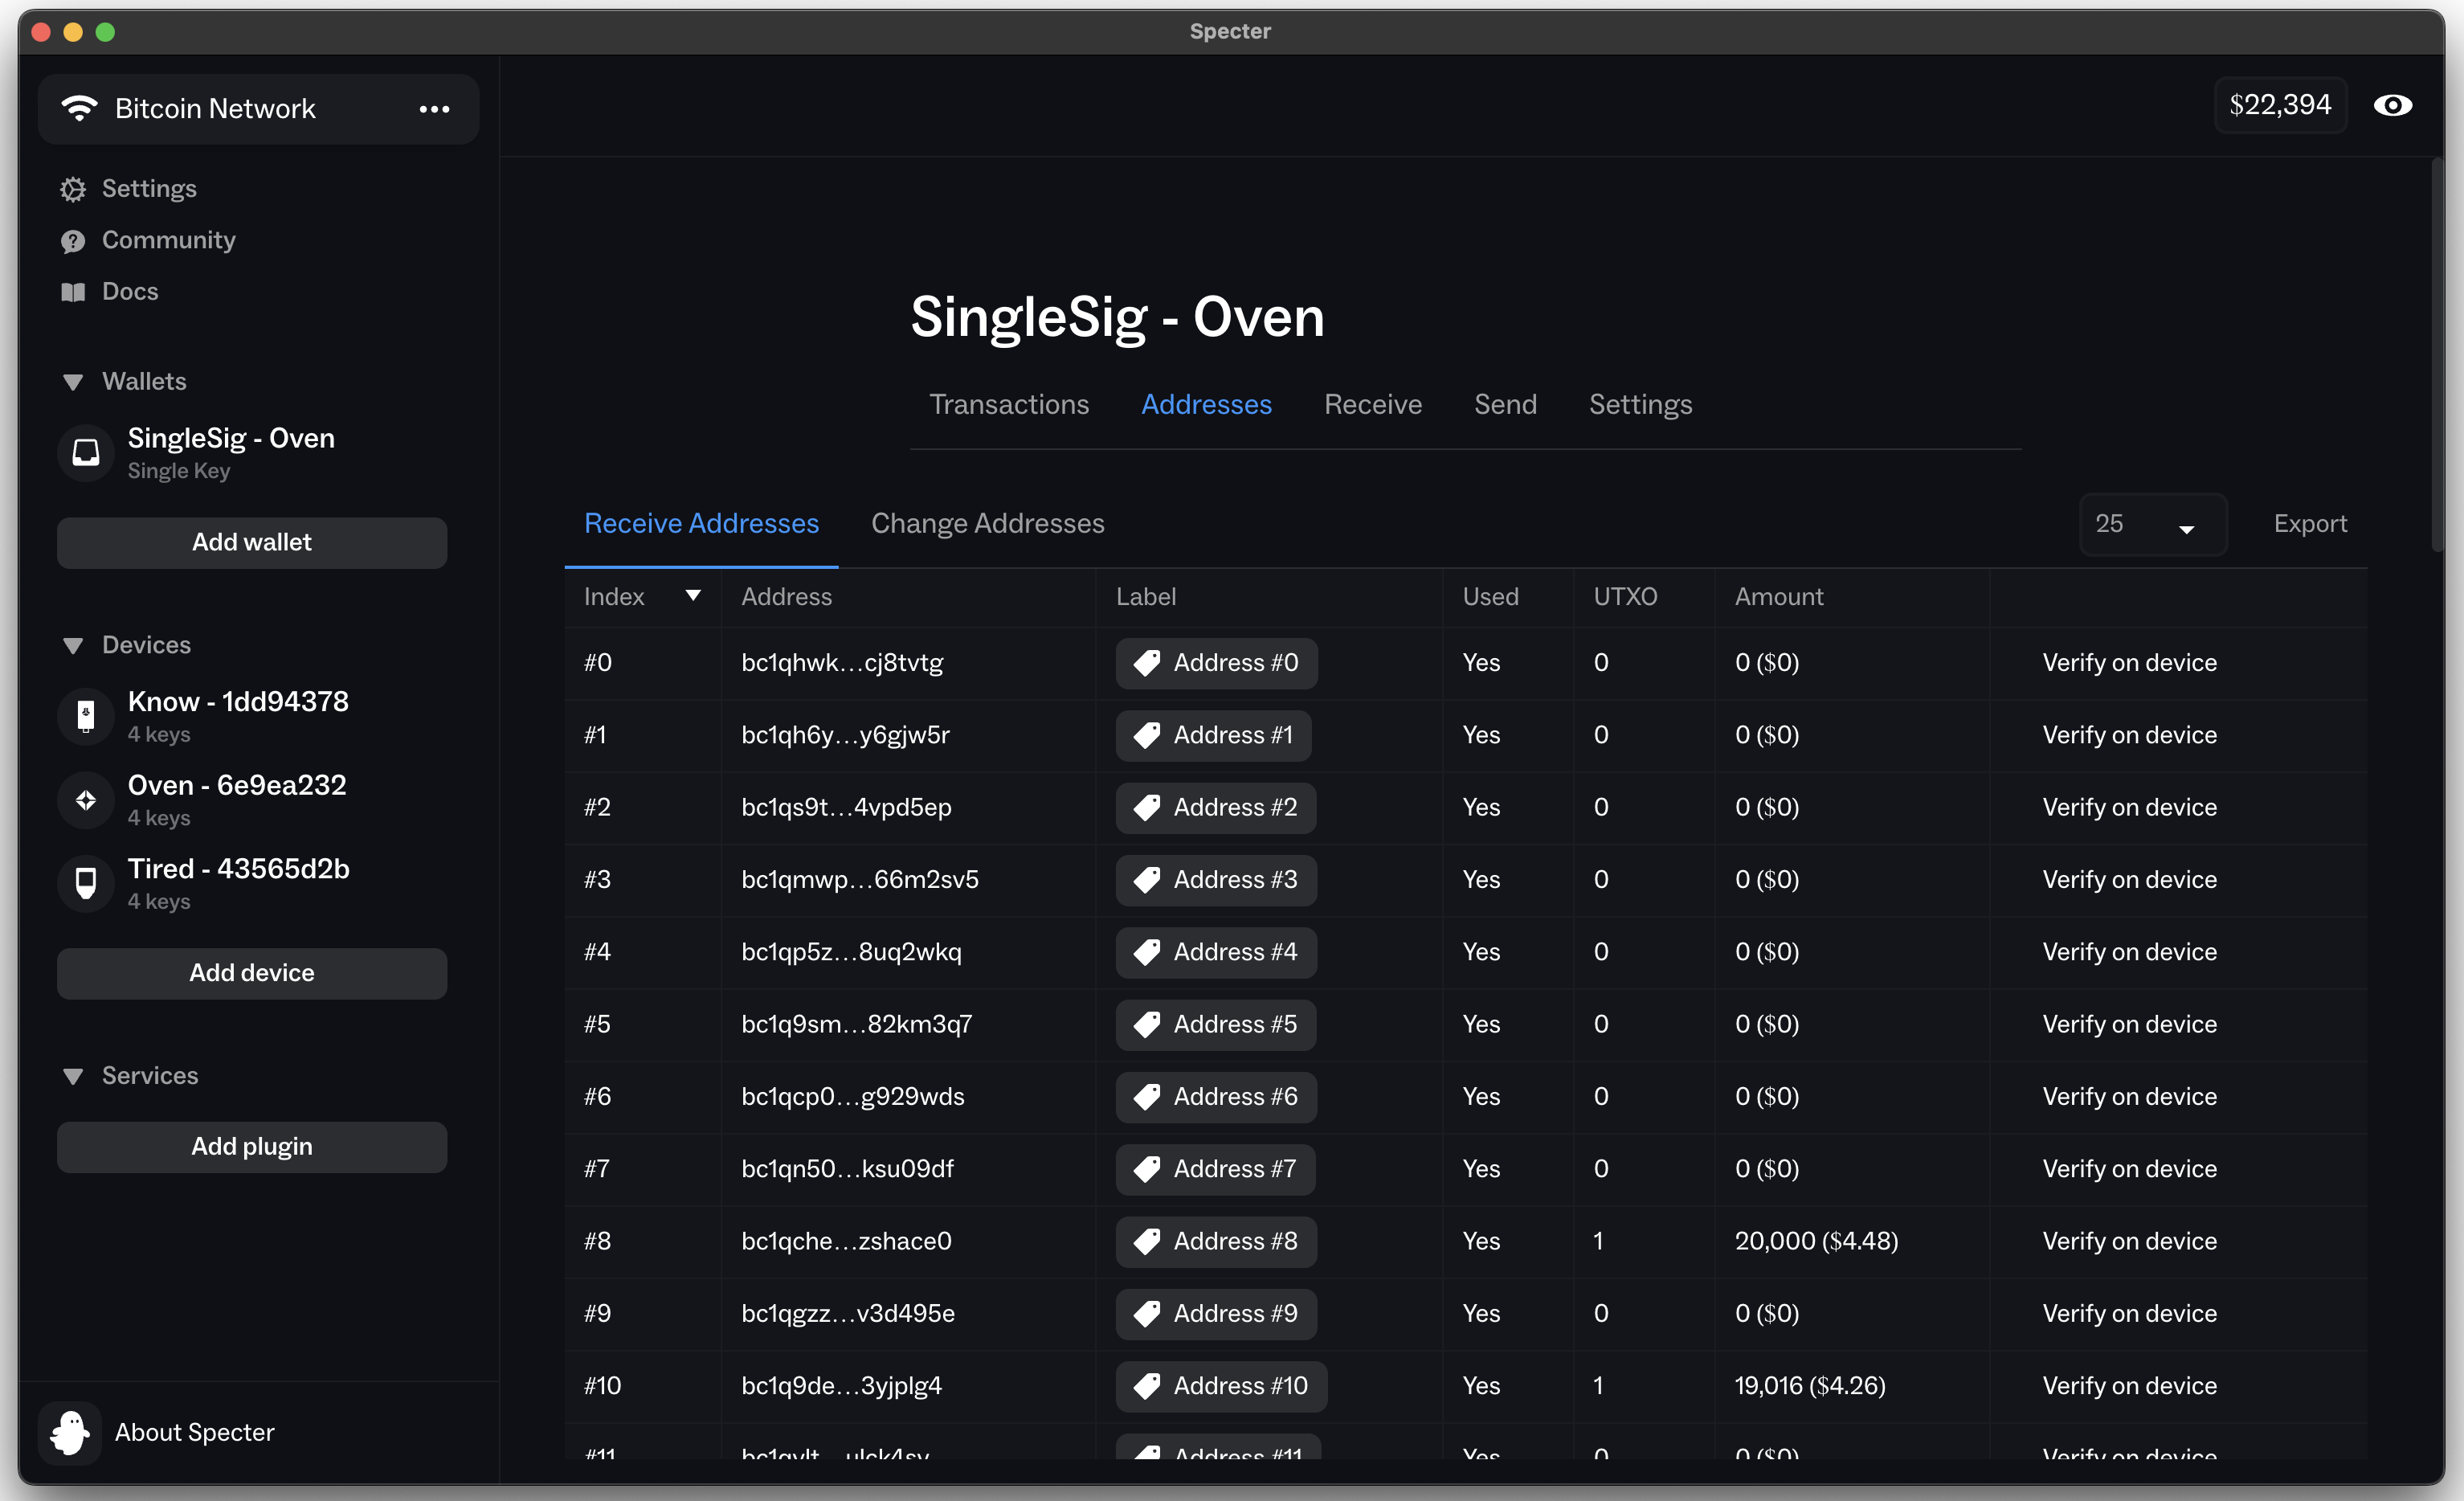Click the vertical scrollbar on the right
Image resolution: width=2464 pixels, height=1501 pixels.
click(2437, 355)
